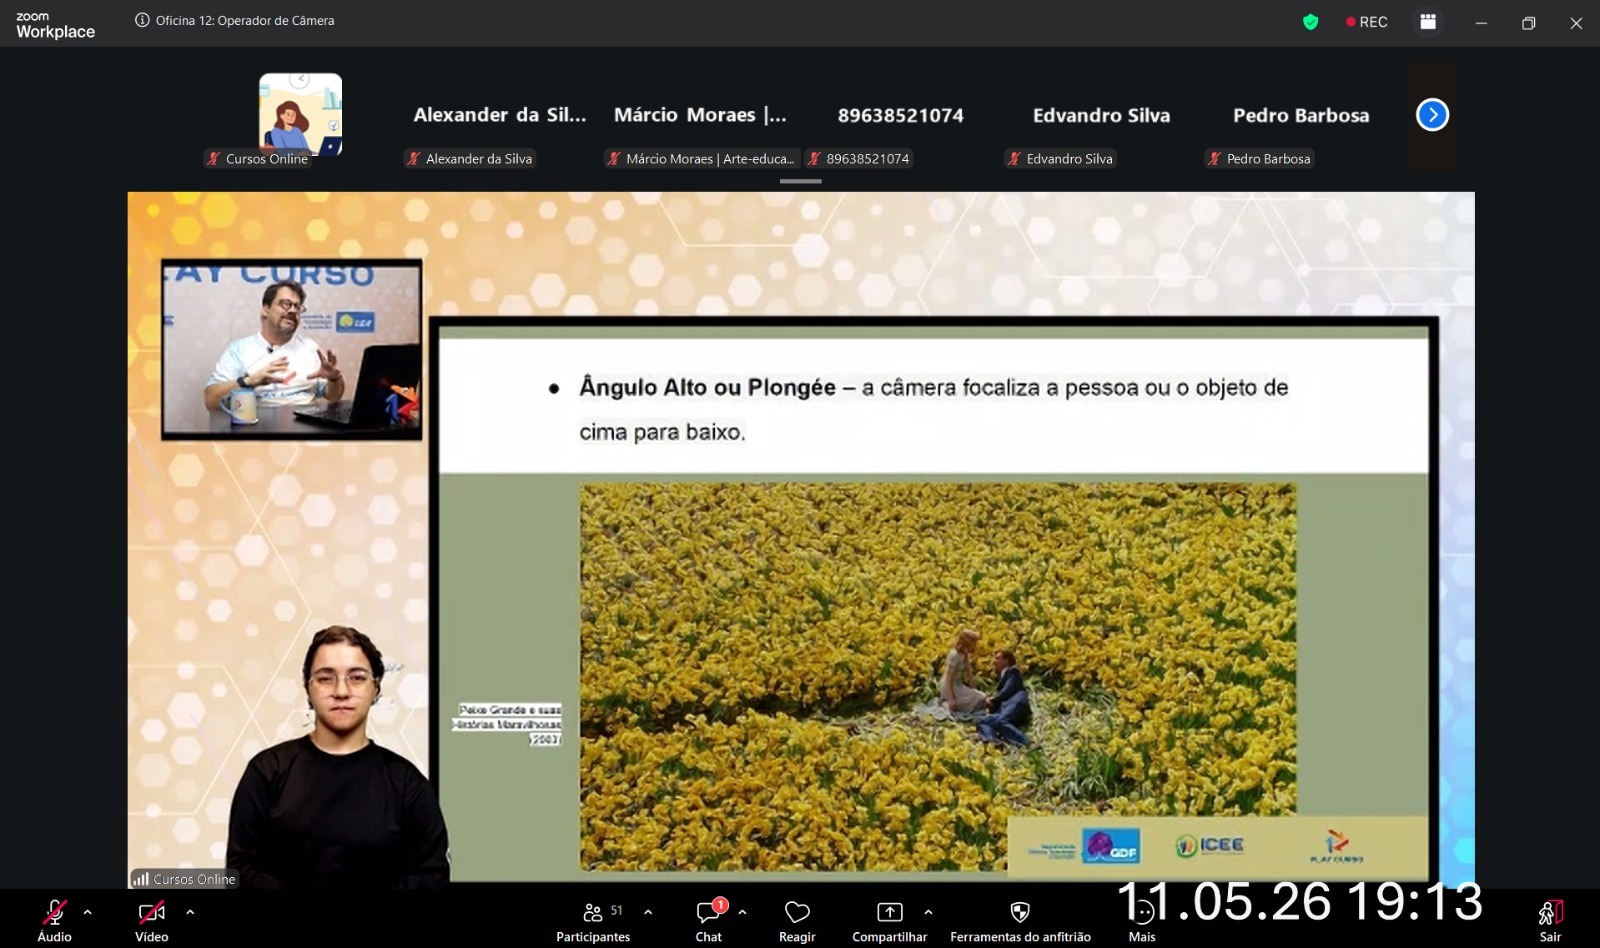The height and width of the screenshot is (948, 1600).
Task: Click the REC recording indicator
Action: (x=1367, y=22)
